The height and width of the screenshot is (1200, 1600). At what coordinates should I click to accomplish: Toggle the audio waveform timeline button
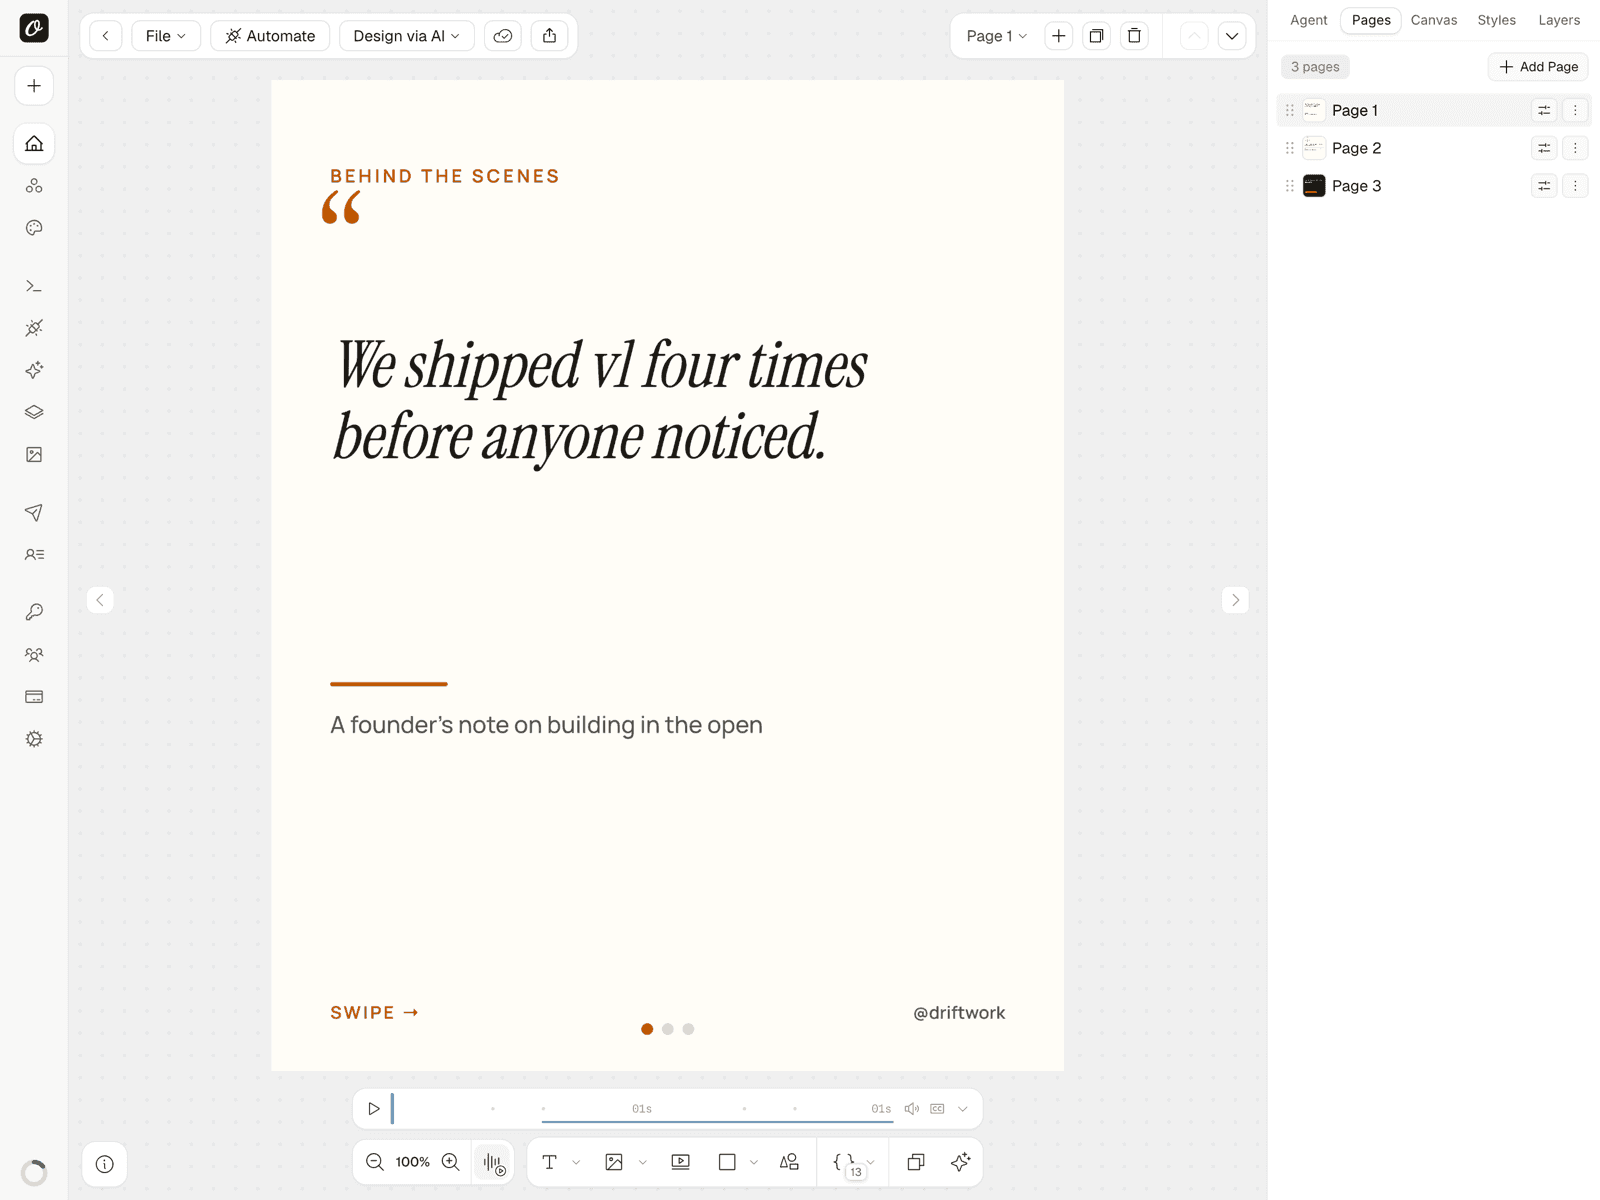point(494,1162)
